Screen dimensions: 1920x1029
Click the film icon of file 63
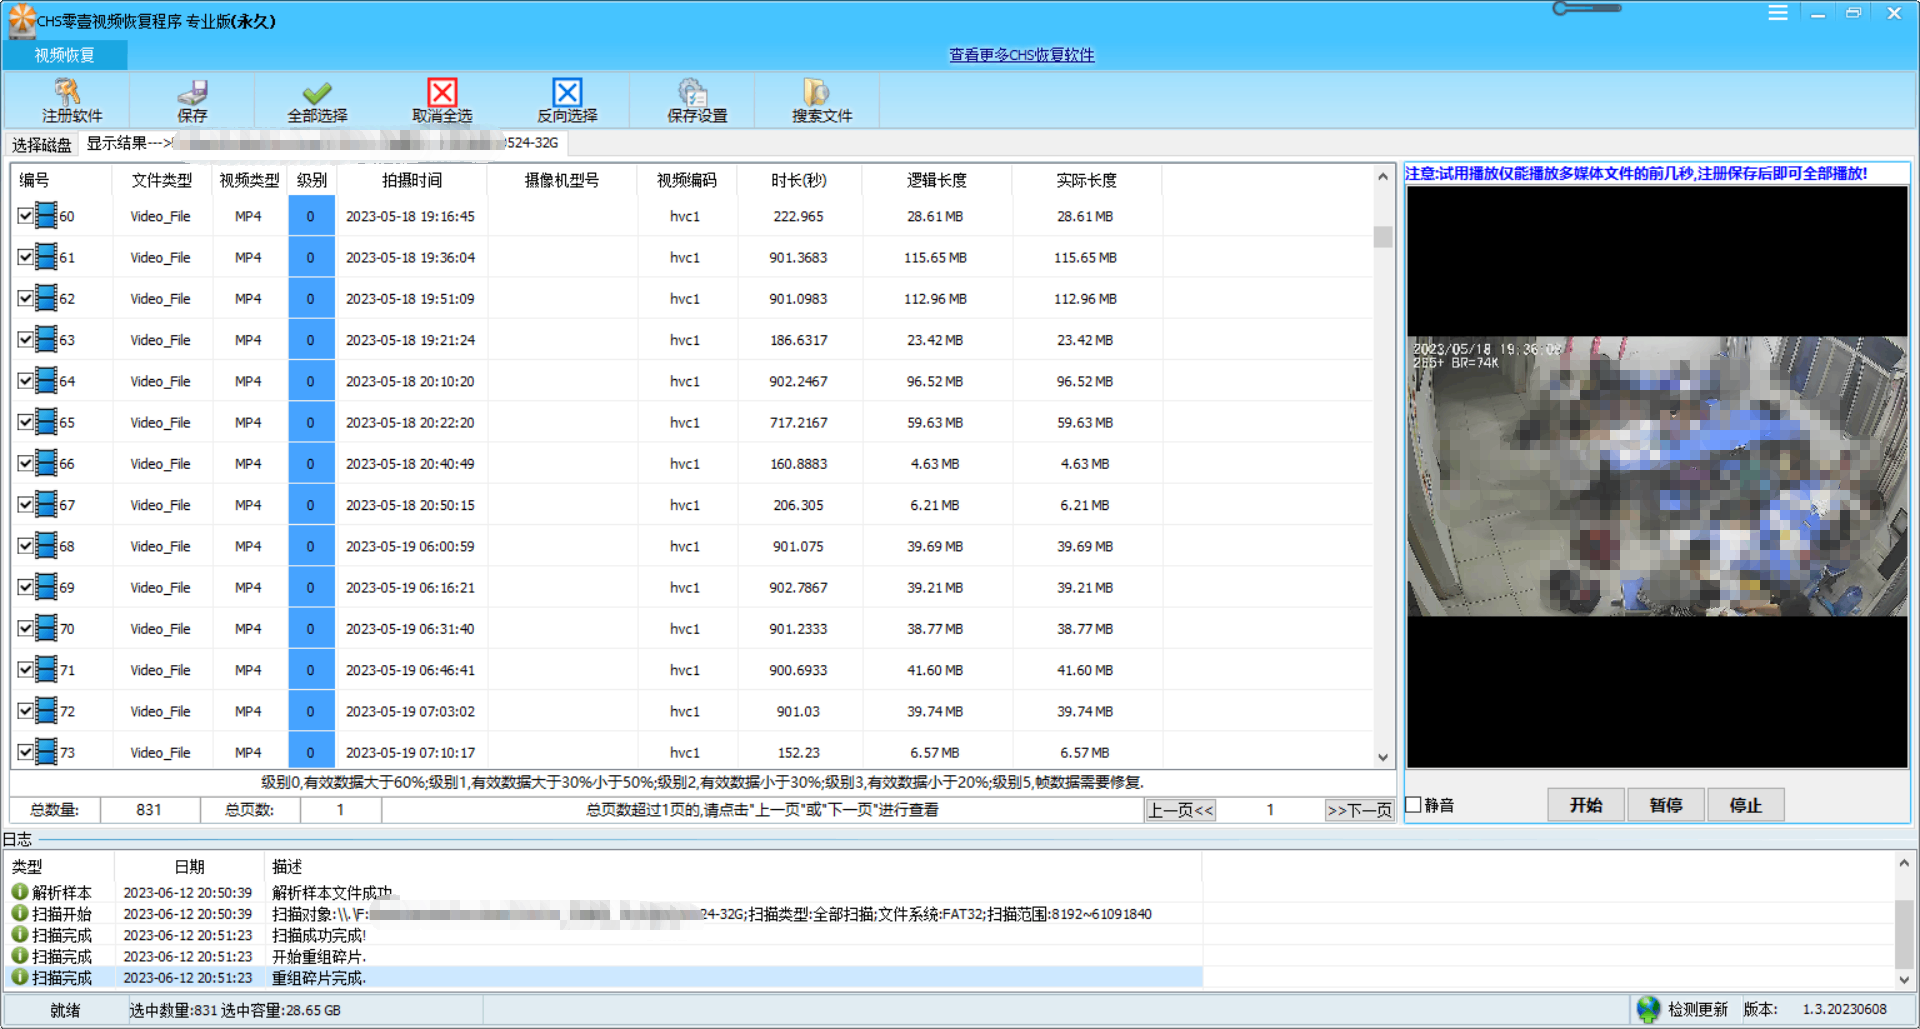(46, 339)
